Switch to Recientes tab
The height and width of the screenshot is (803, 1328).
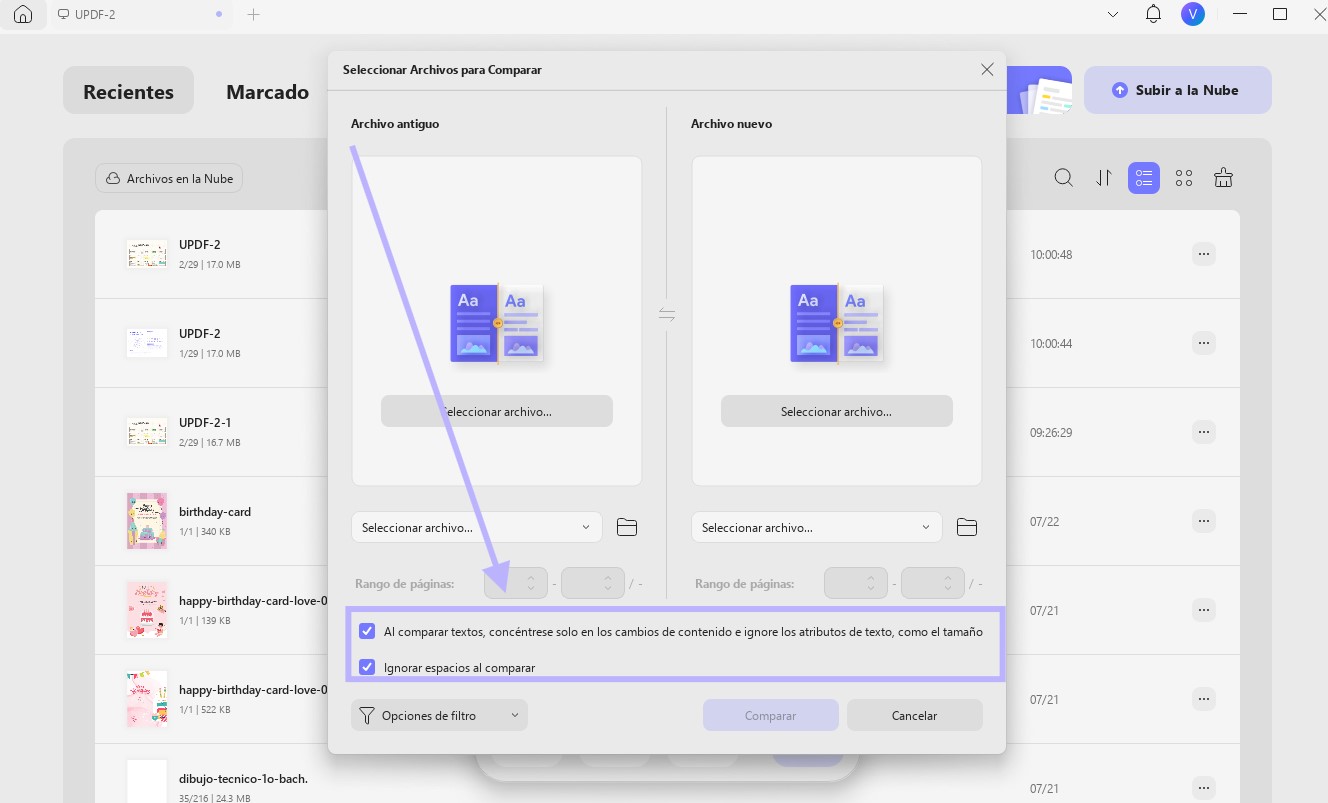(x=128, y=91)
